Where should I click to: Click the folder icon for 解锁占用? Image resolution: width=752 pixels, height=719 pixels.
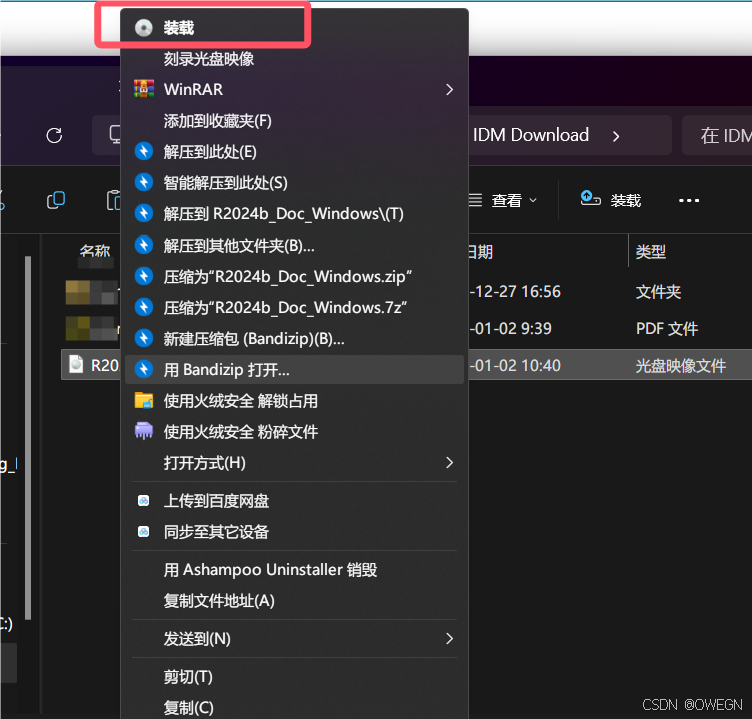144,400
